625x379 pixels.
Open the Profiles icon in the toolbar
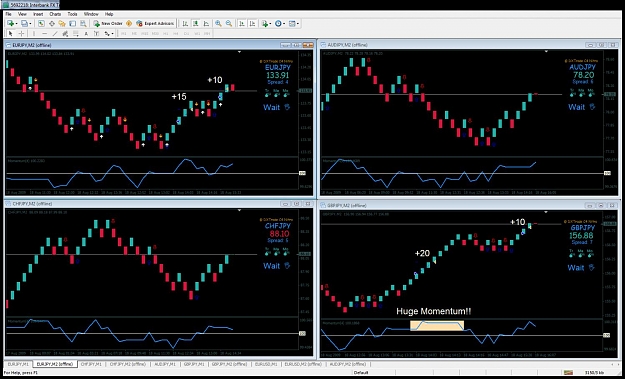pos(24,24)
